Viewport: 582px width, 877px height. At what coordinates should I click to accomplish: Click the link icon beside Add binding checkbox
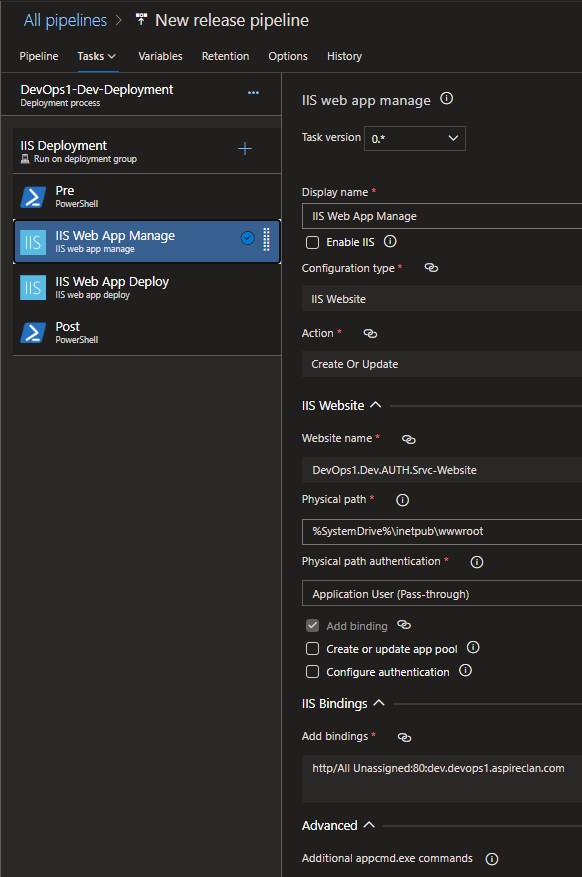click(x=404, y=625)
